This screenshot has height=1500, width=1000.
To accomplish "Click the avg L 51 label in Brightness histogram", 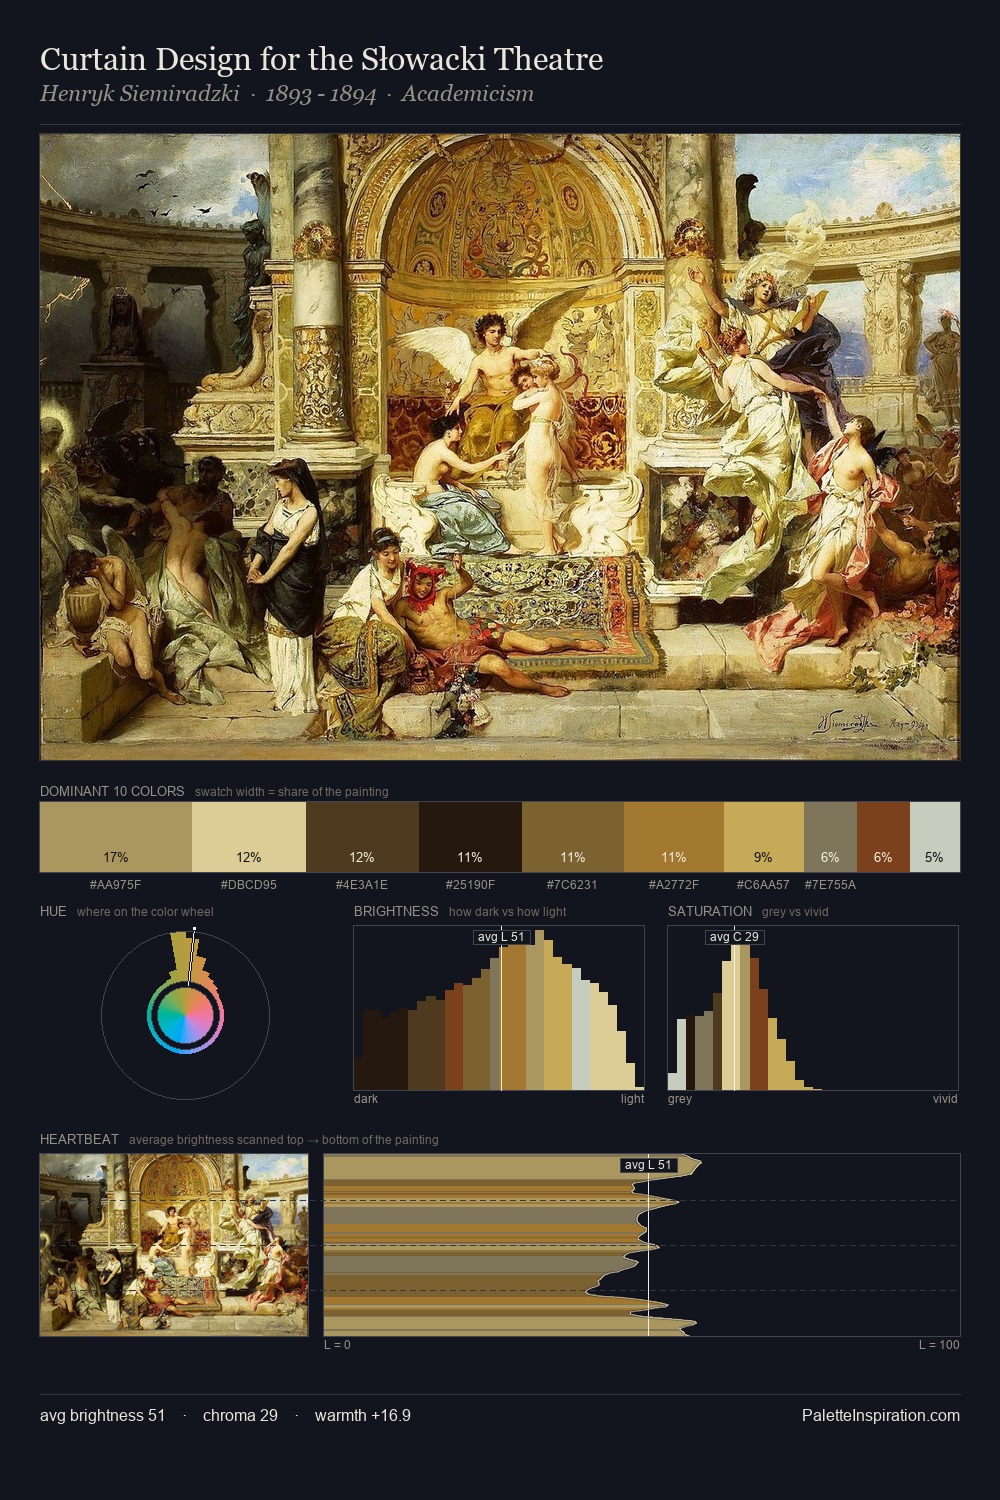I will tap(502, 937).
